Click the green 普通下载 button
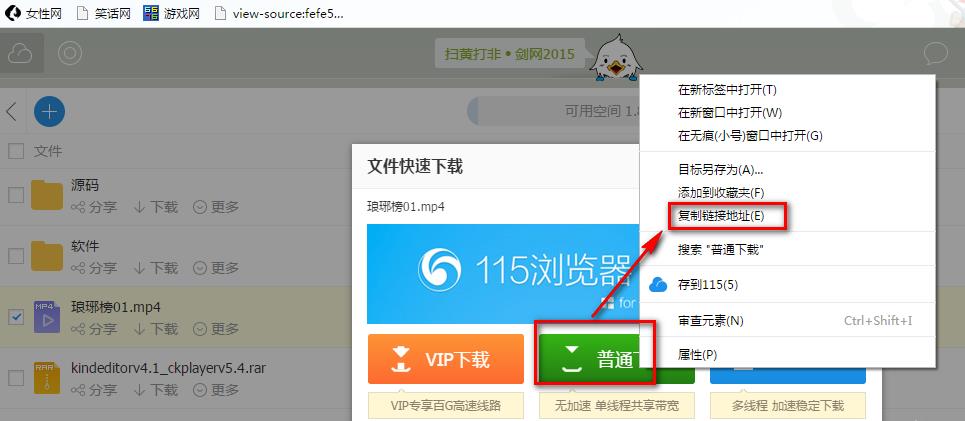This screenshot has width=965, height=421. pyautogui.click(x=590, y=359)
